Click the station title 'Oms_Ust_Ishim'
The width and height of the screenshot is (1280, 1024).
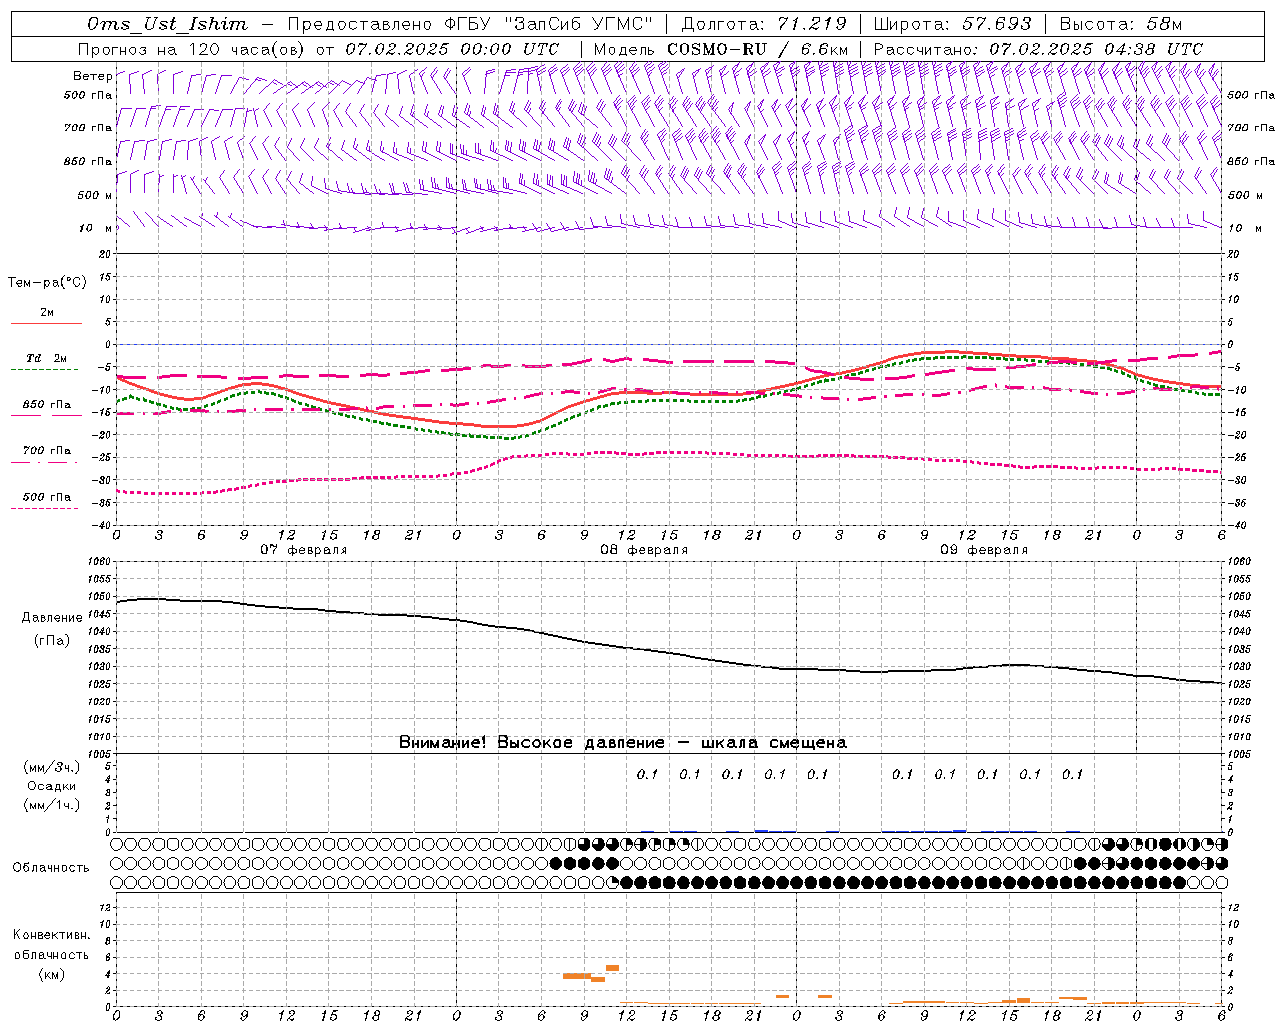point(167,24)
